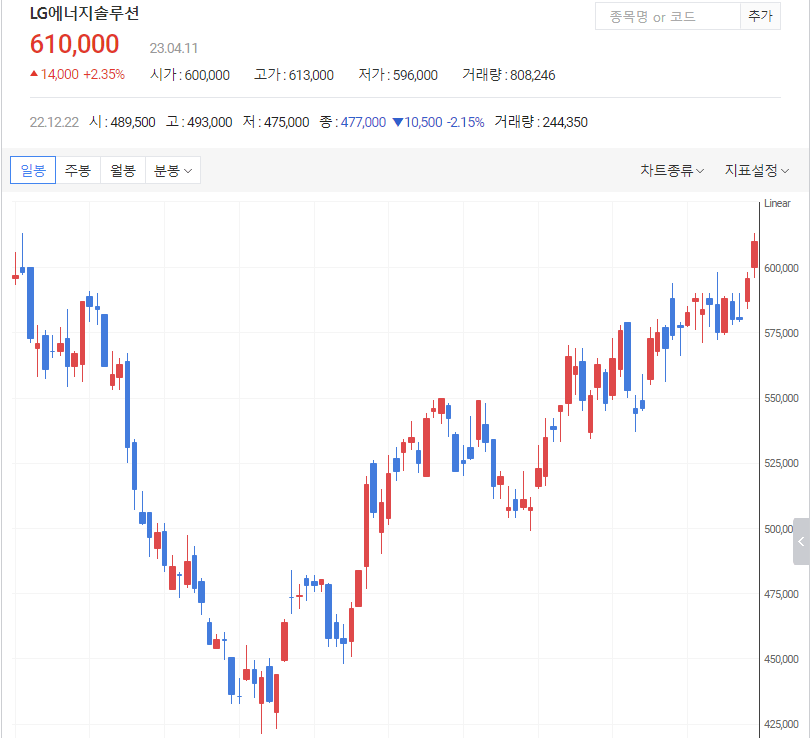Click the hovered date 22.12.22
Screen dimensions: 811x738
(x=54, y=122)
